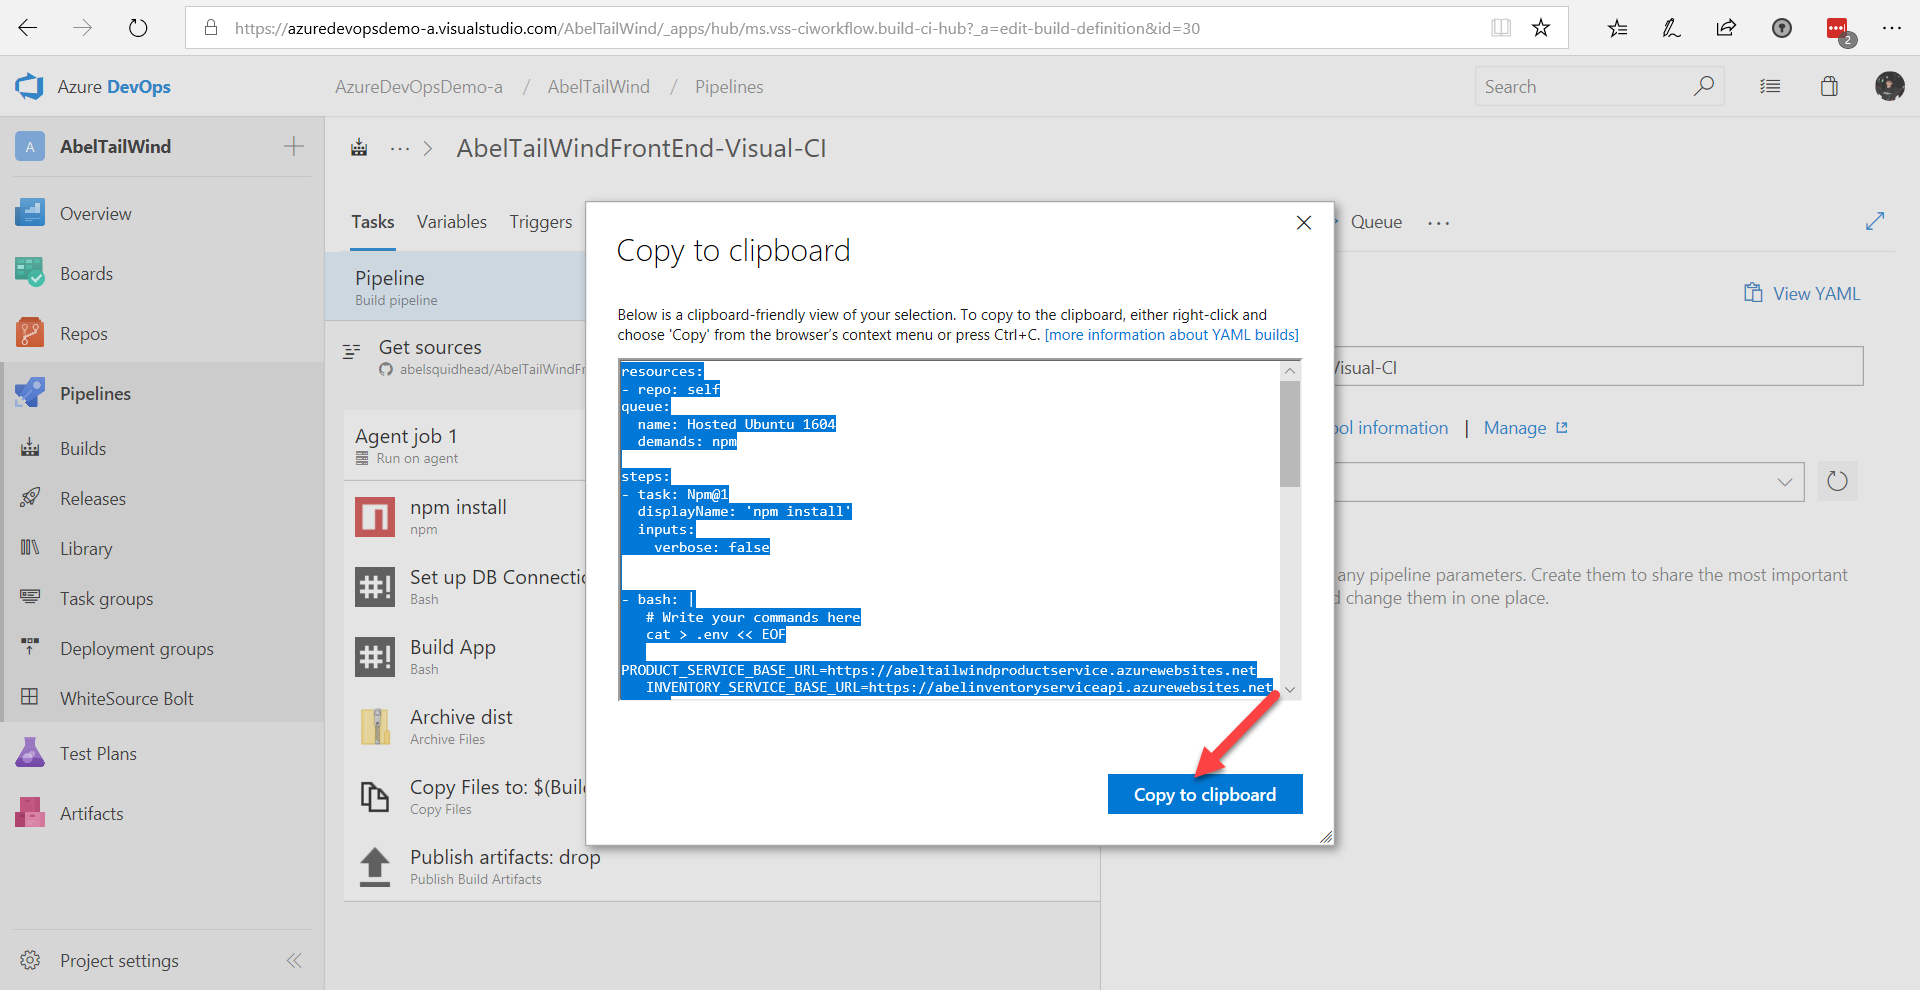1920x990 pixels.
Task: Toggle full screen expand icon
Action: click(1875, 221)
